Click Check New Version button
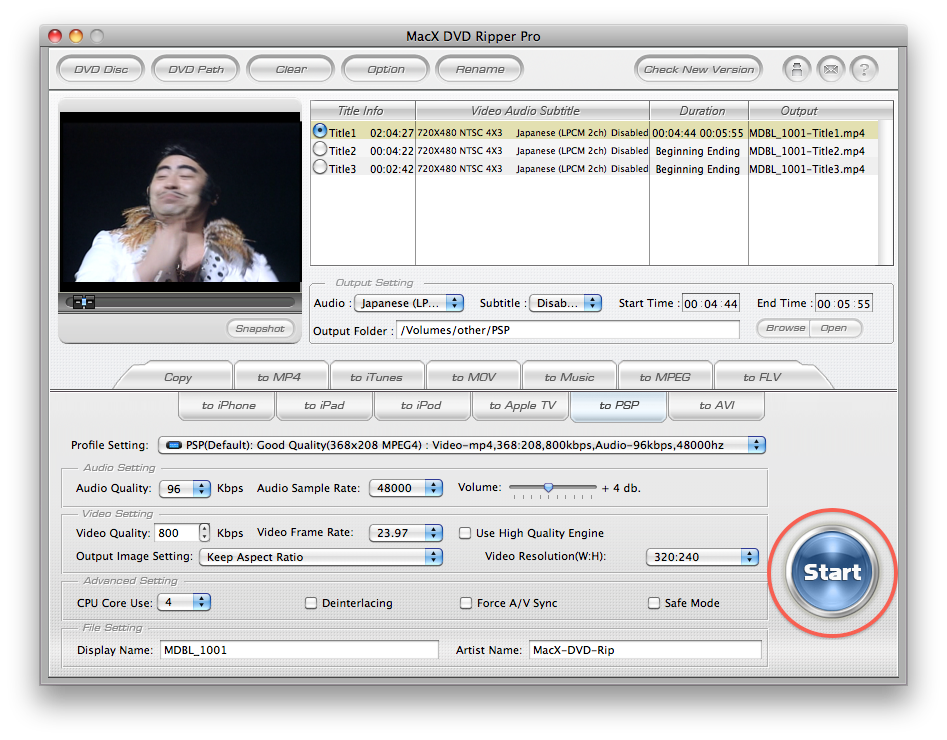947x740 pixels. tap(699, 69)
